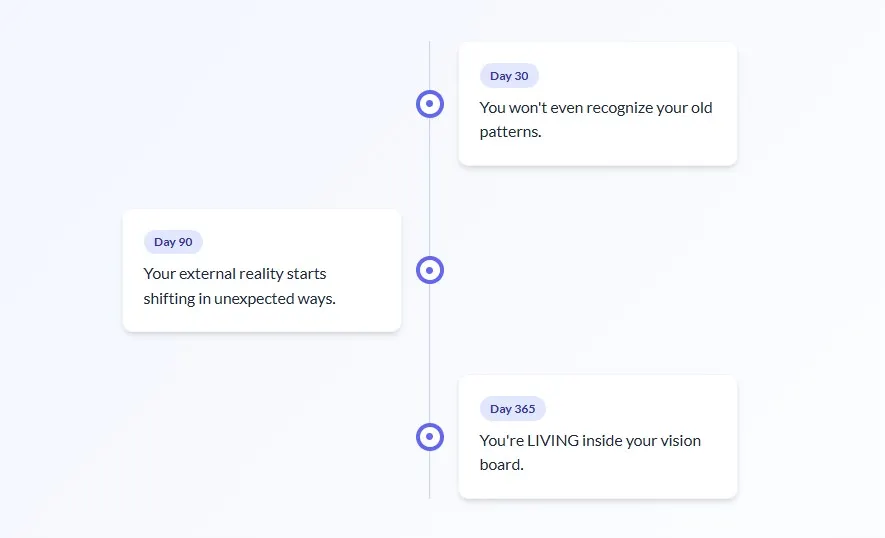Click the word 'board.' in Day 365 card
Screen dimensions: 885x538
[x=501, y=465]
